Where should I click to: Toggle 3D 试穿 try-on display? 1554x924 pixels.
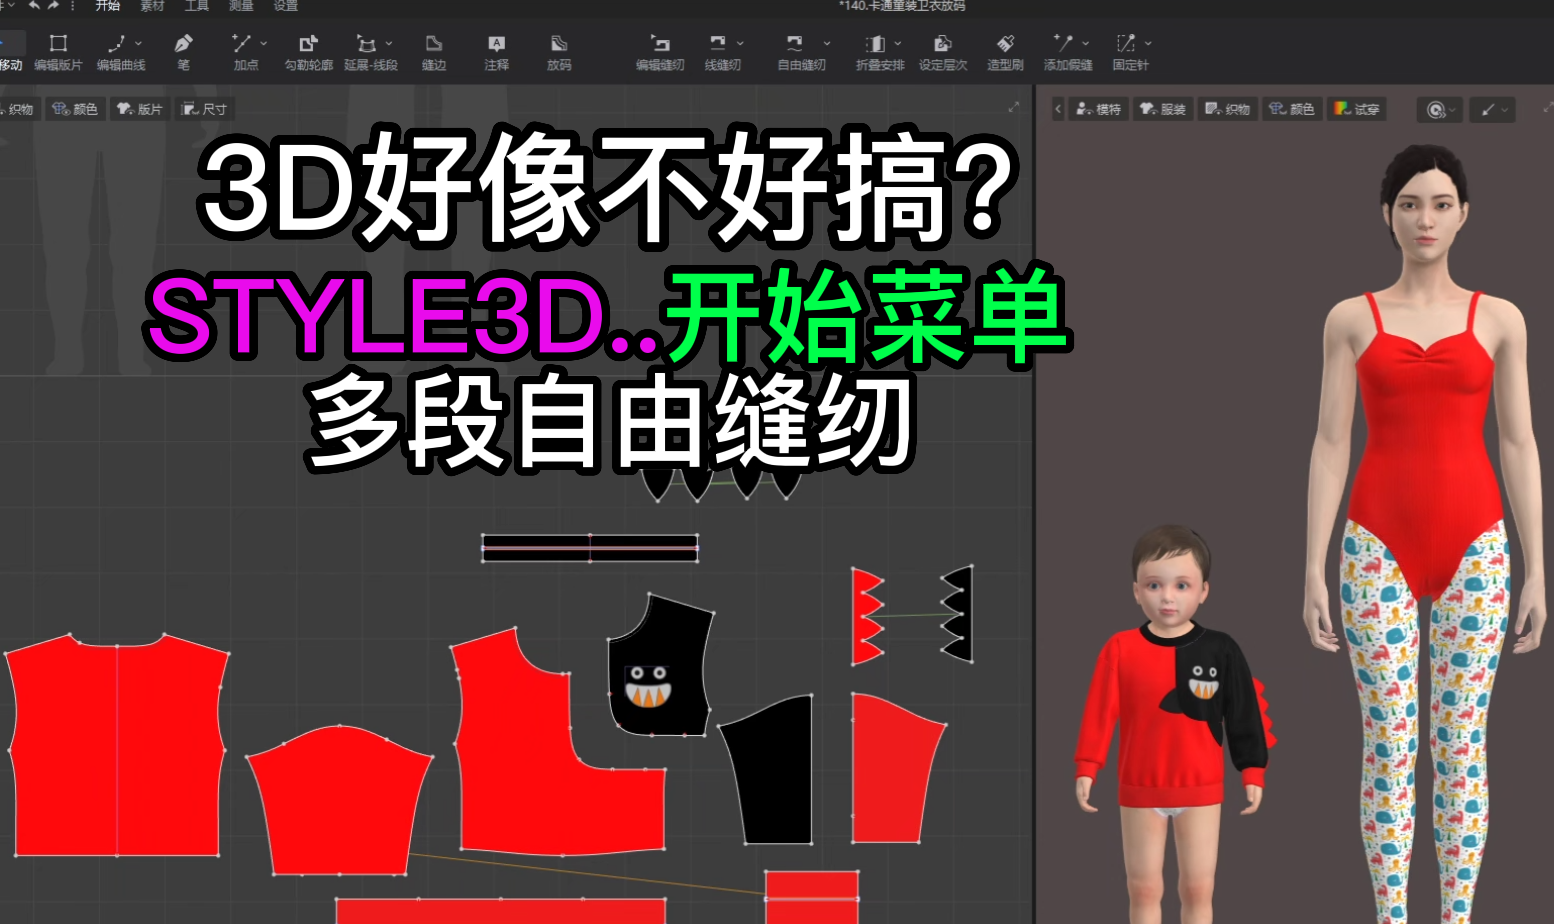(1356, 109)
